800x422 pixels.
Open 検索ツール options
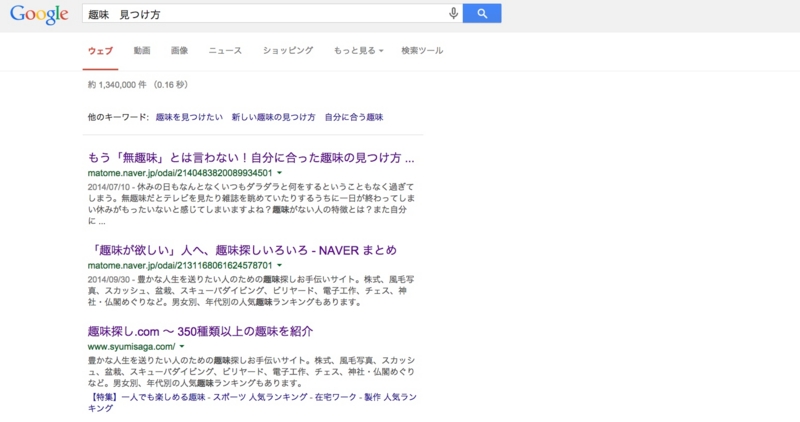tap(422, 51)
